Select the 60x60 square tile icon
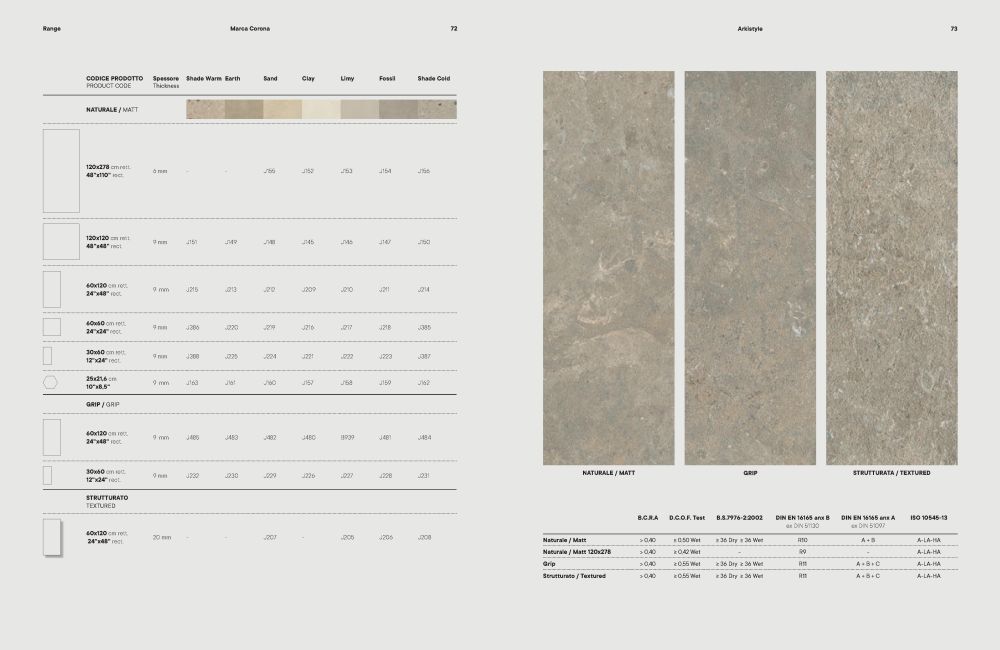The image size is (1000, 650). click(52, 327)
